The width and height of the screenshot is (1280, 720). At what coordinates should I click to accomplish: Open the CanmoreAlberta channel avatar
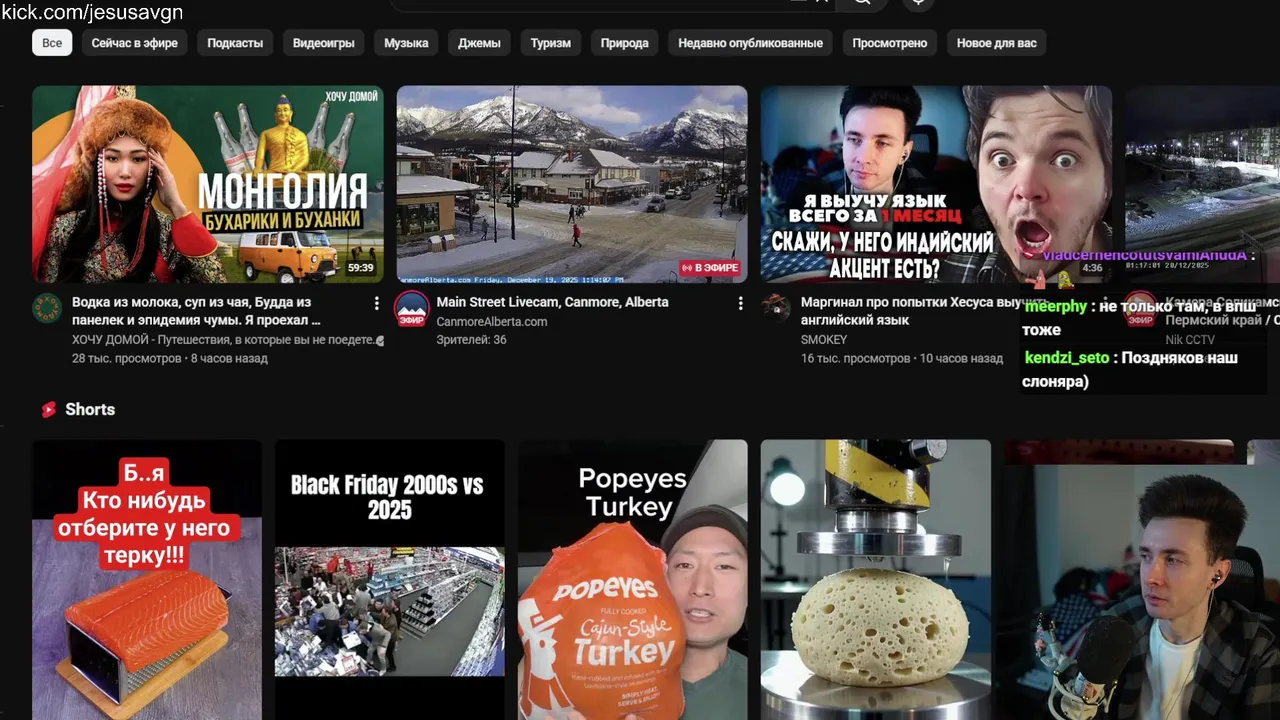(411, 309)
